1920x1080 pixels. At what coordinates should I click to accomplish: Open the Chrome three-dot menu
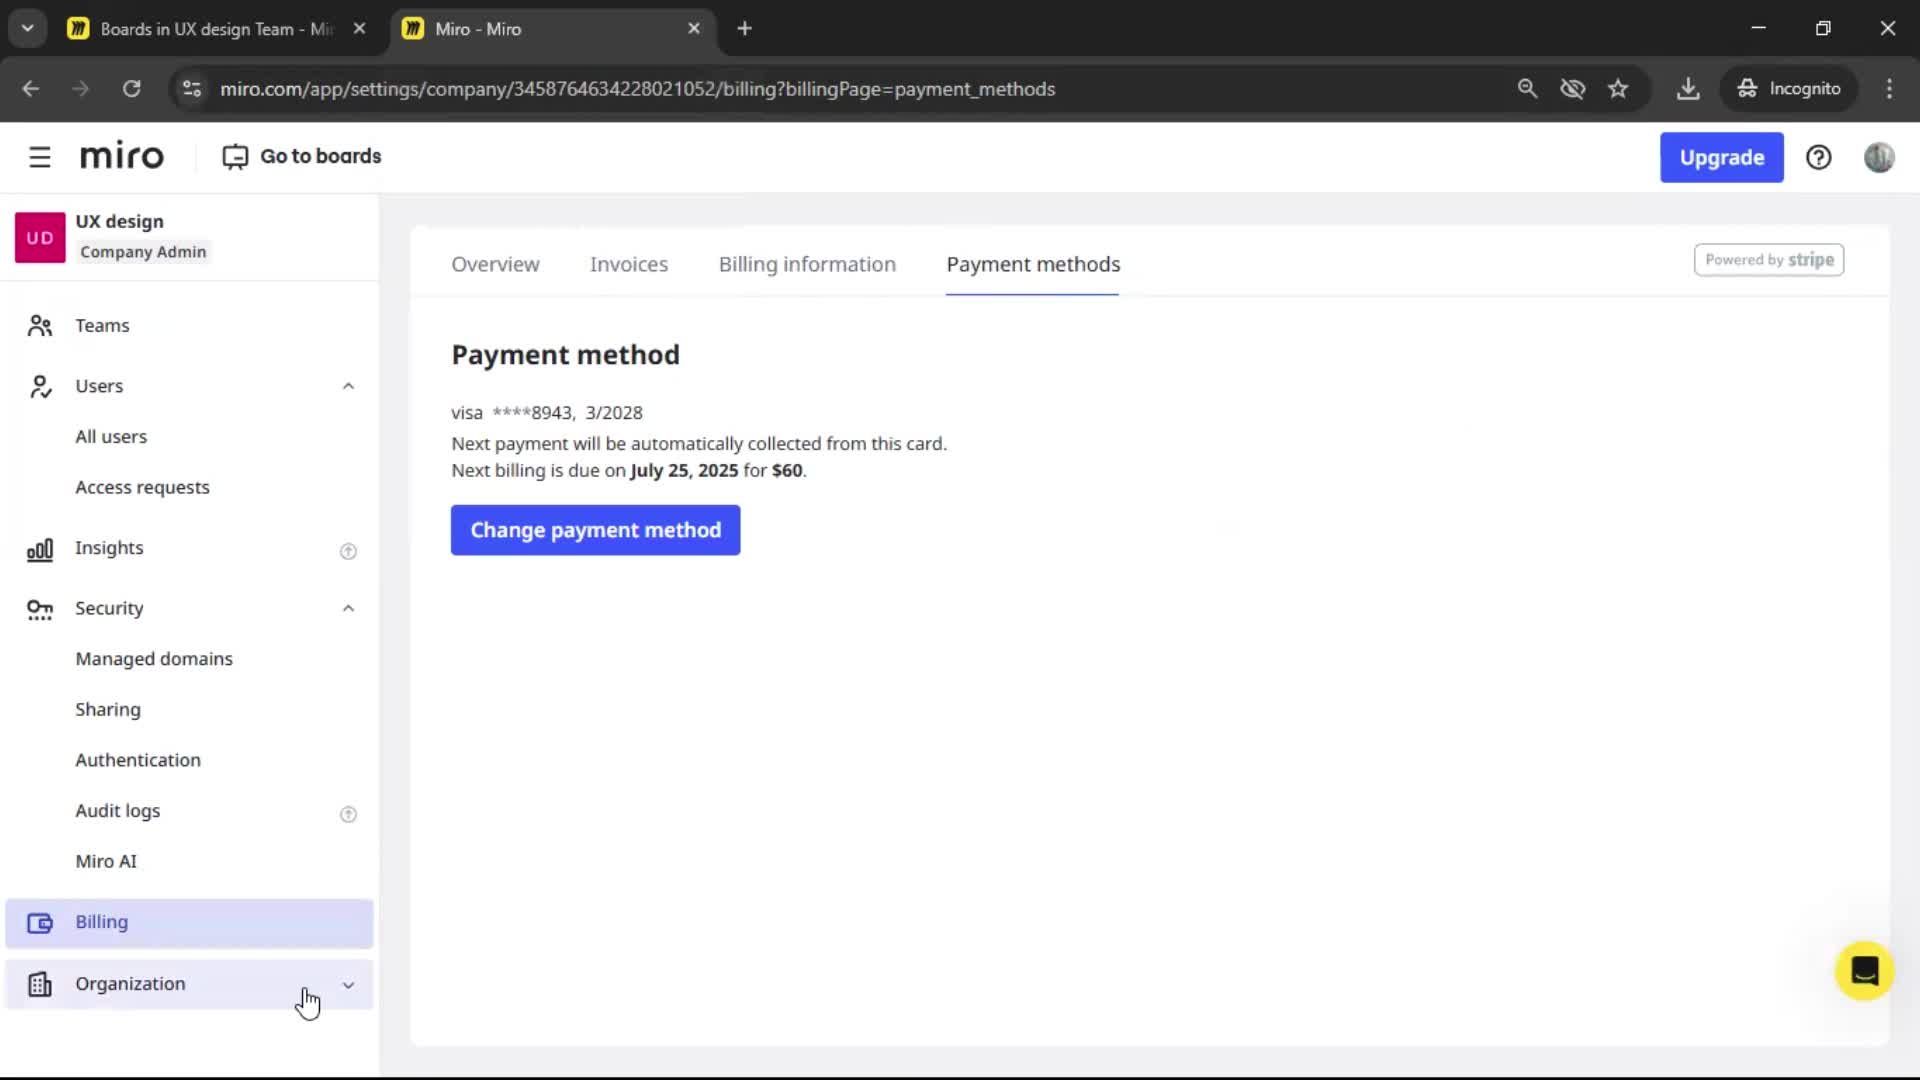tap(1889, 89)
